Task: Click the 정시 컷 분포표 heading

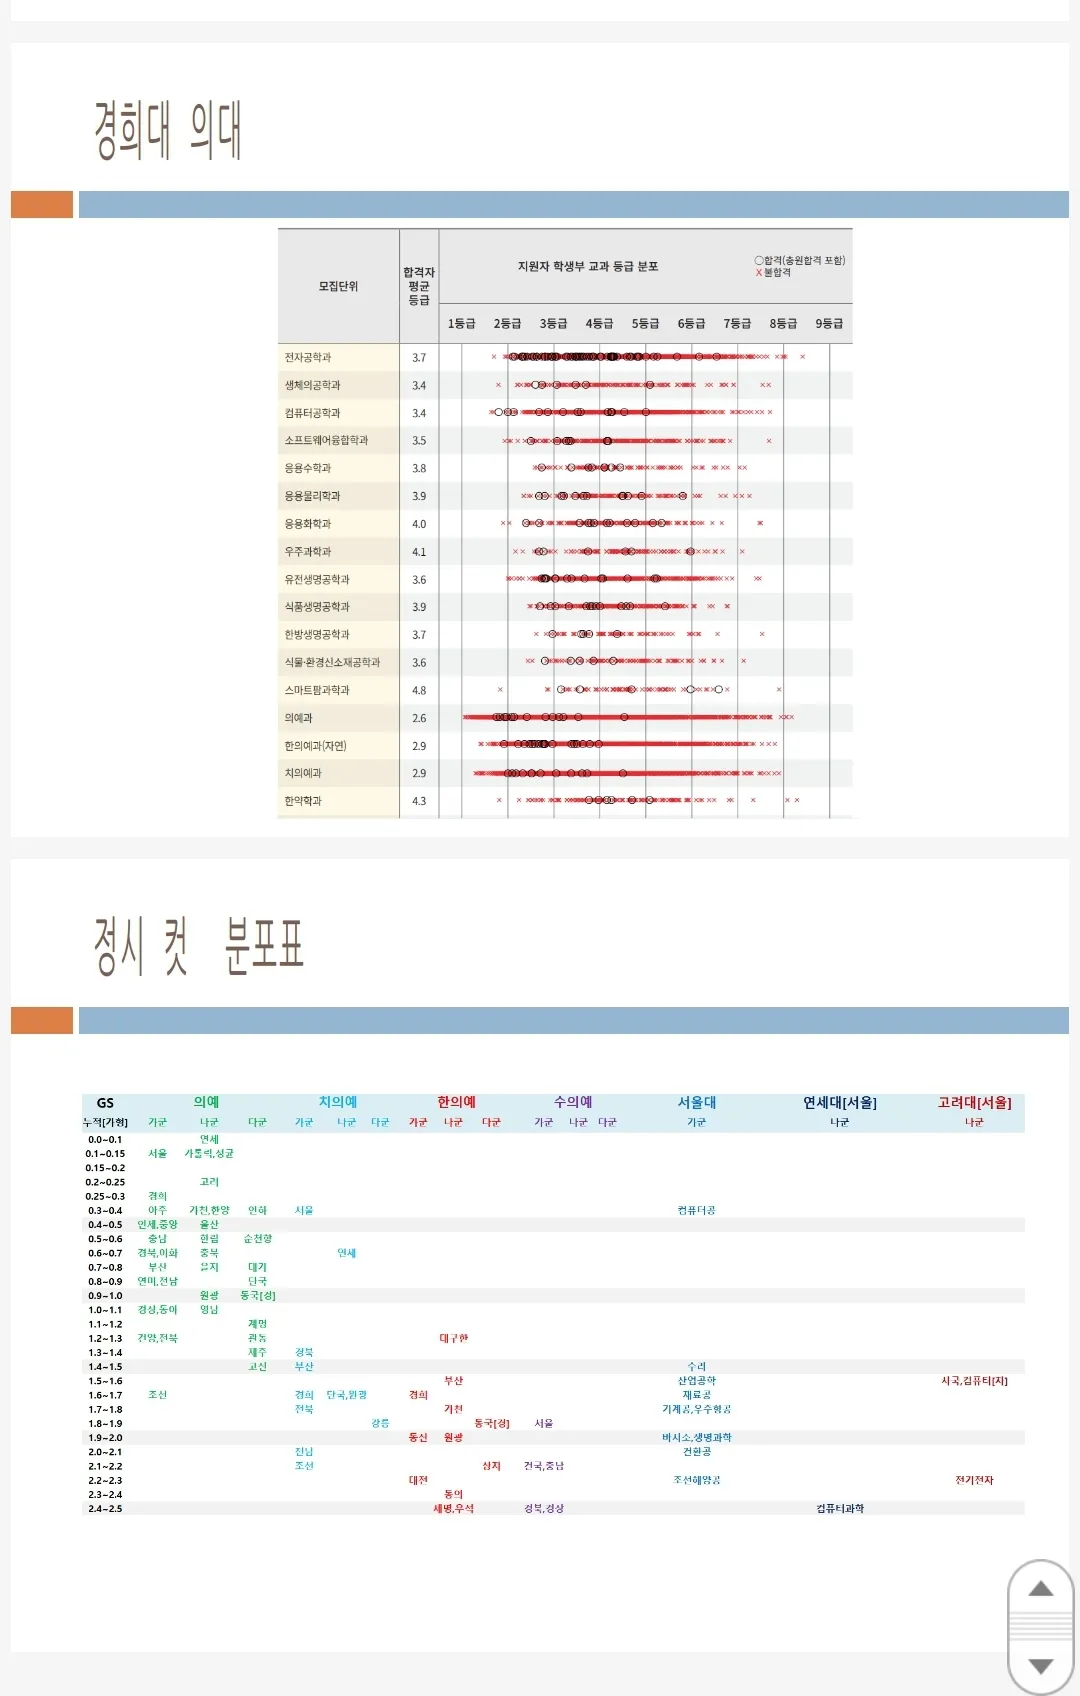Action: pyautogui.click(x=198, y=946)
